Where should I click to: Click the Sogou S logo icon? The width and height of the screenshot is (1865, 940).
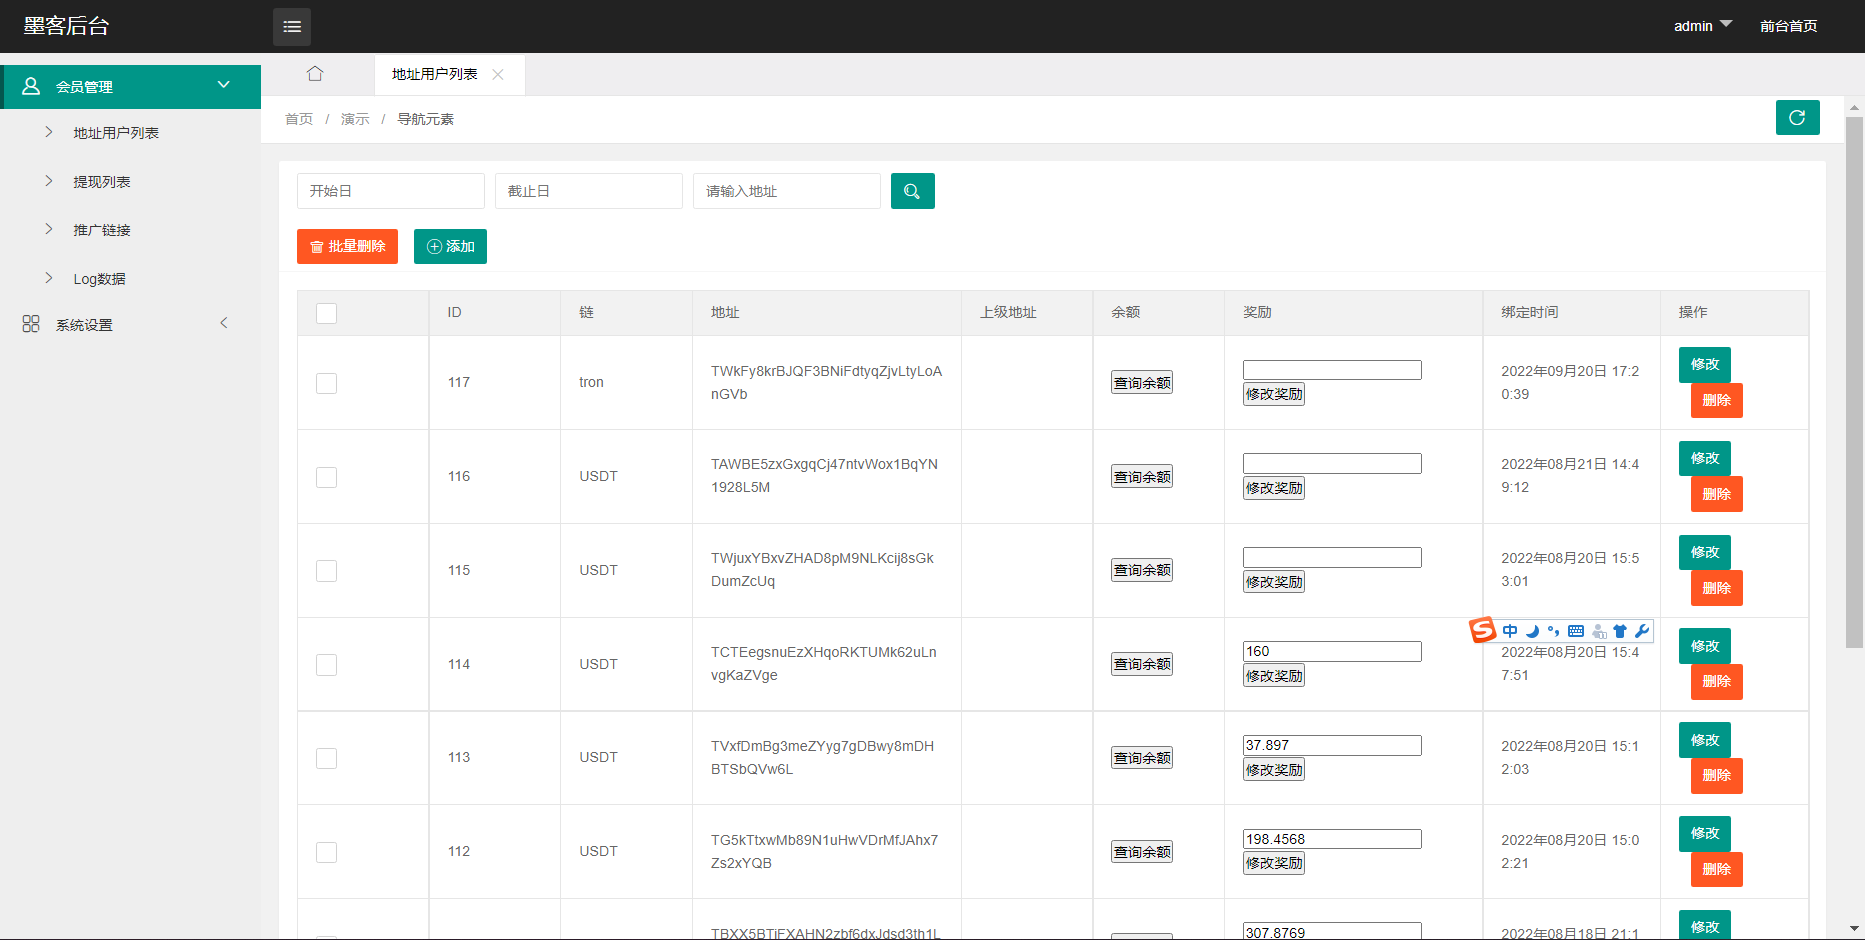click(x=1483, y=629)
